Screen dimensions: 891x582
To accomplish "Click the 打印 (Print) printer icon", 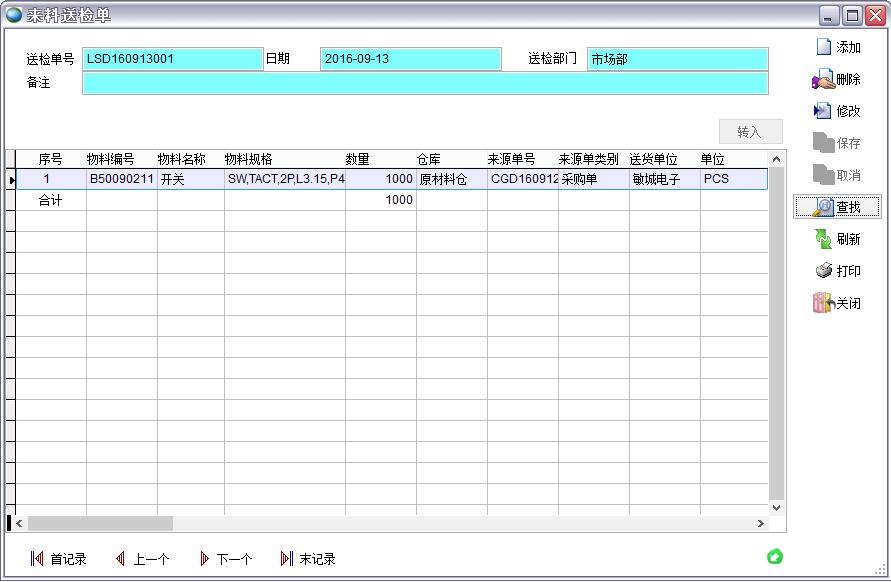I will pyautogui.click(x=823, y=271).
